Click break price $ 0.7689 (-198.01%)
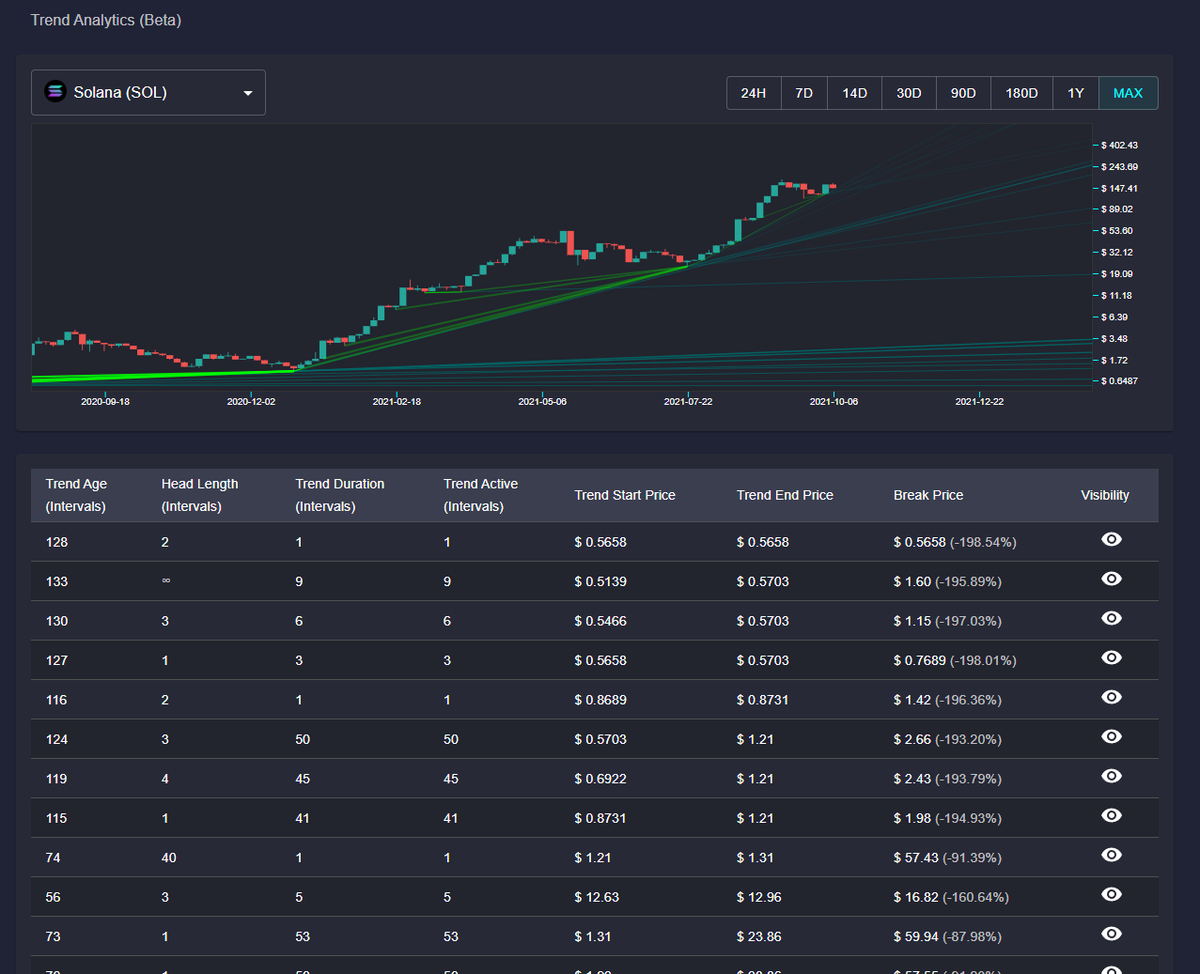The height and width of the screenshot is (974, 1200). 955,660
